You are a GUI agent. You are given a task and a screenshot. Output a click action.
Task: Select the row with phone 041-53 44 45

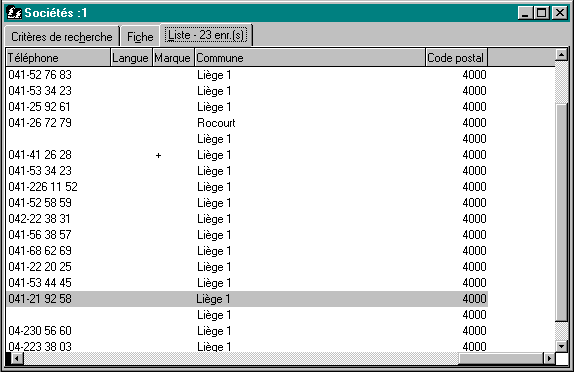247,283
